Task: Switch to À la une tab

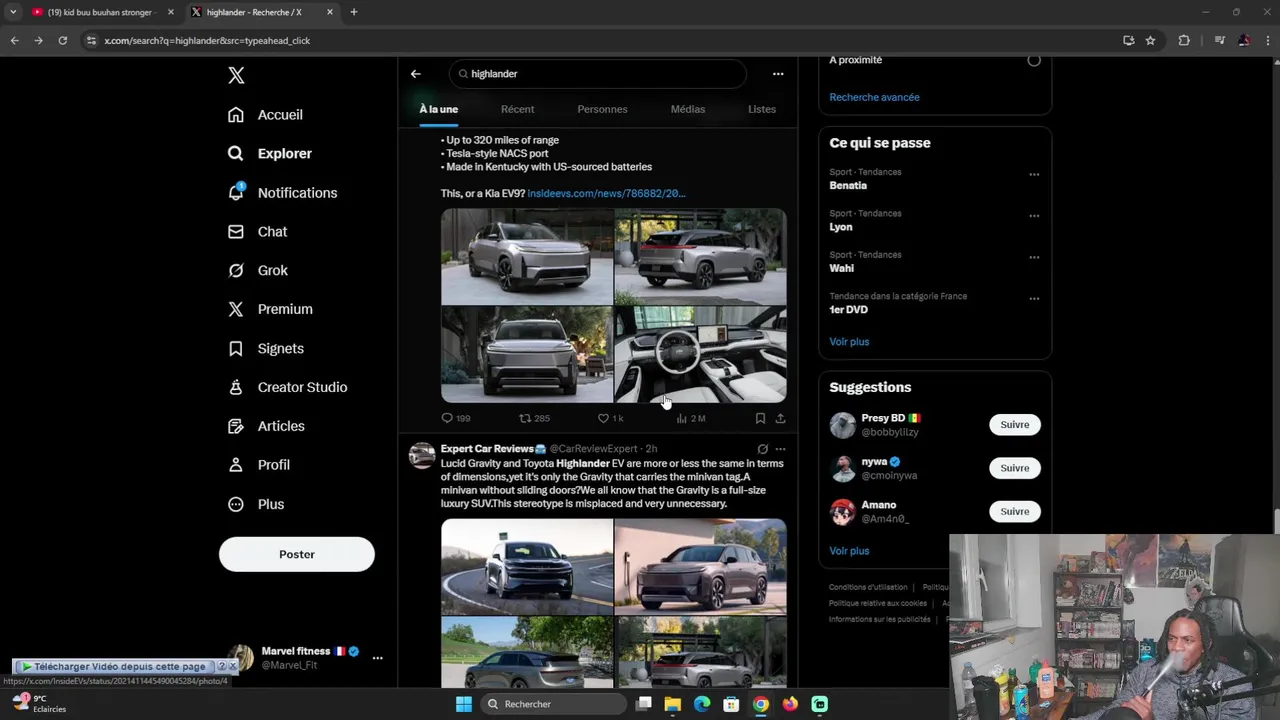Action: (438, 109)
